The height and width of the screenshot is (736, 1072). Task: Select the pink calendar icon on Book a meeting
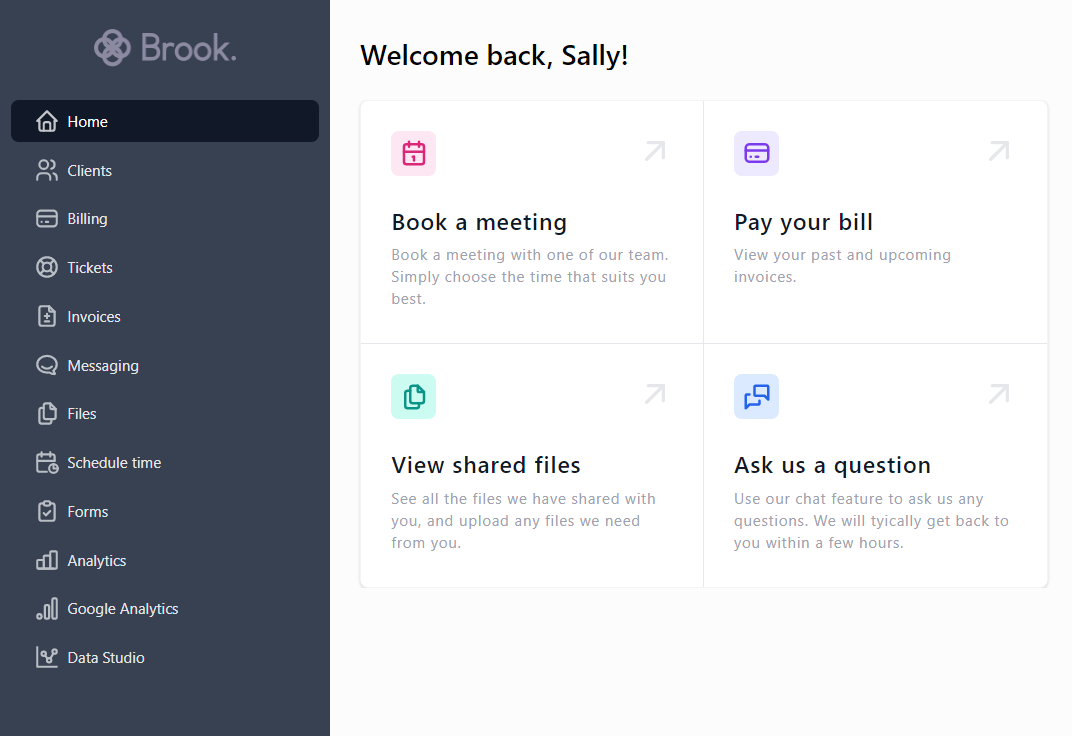(413, 153)
